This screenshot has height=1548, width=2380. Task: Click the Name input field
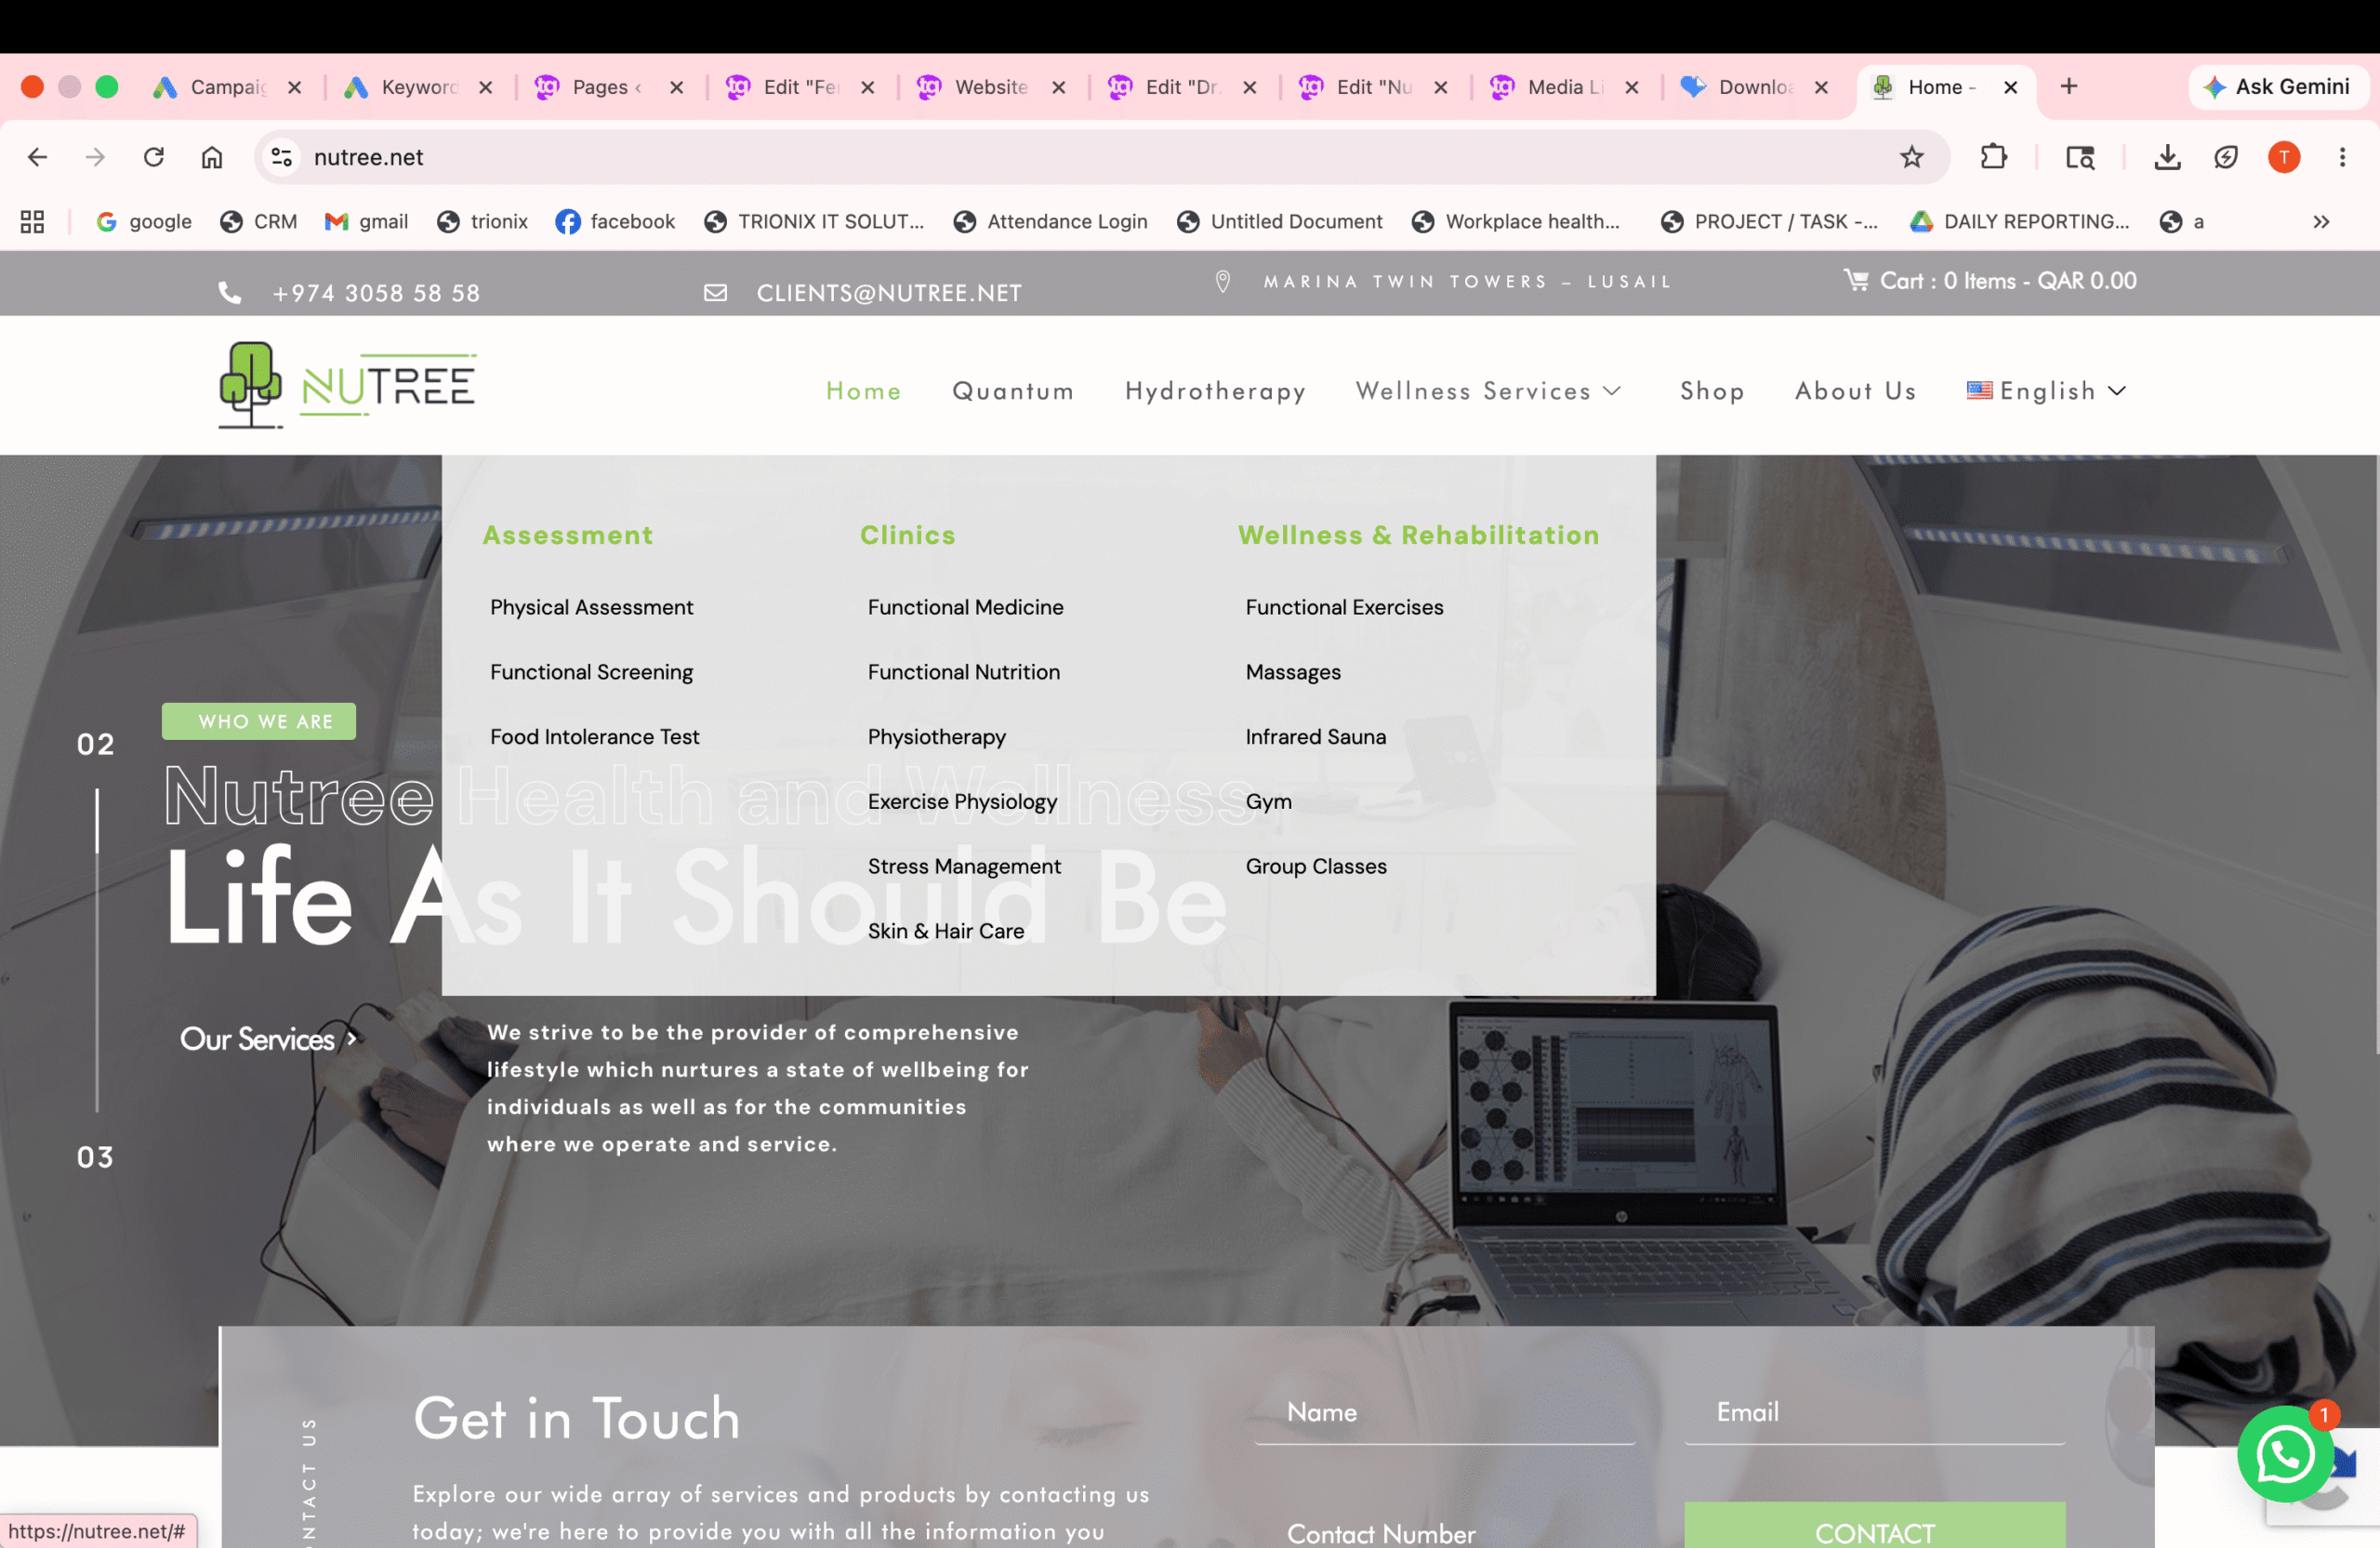coord(1444,1412)
